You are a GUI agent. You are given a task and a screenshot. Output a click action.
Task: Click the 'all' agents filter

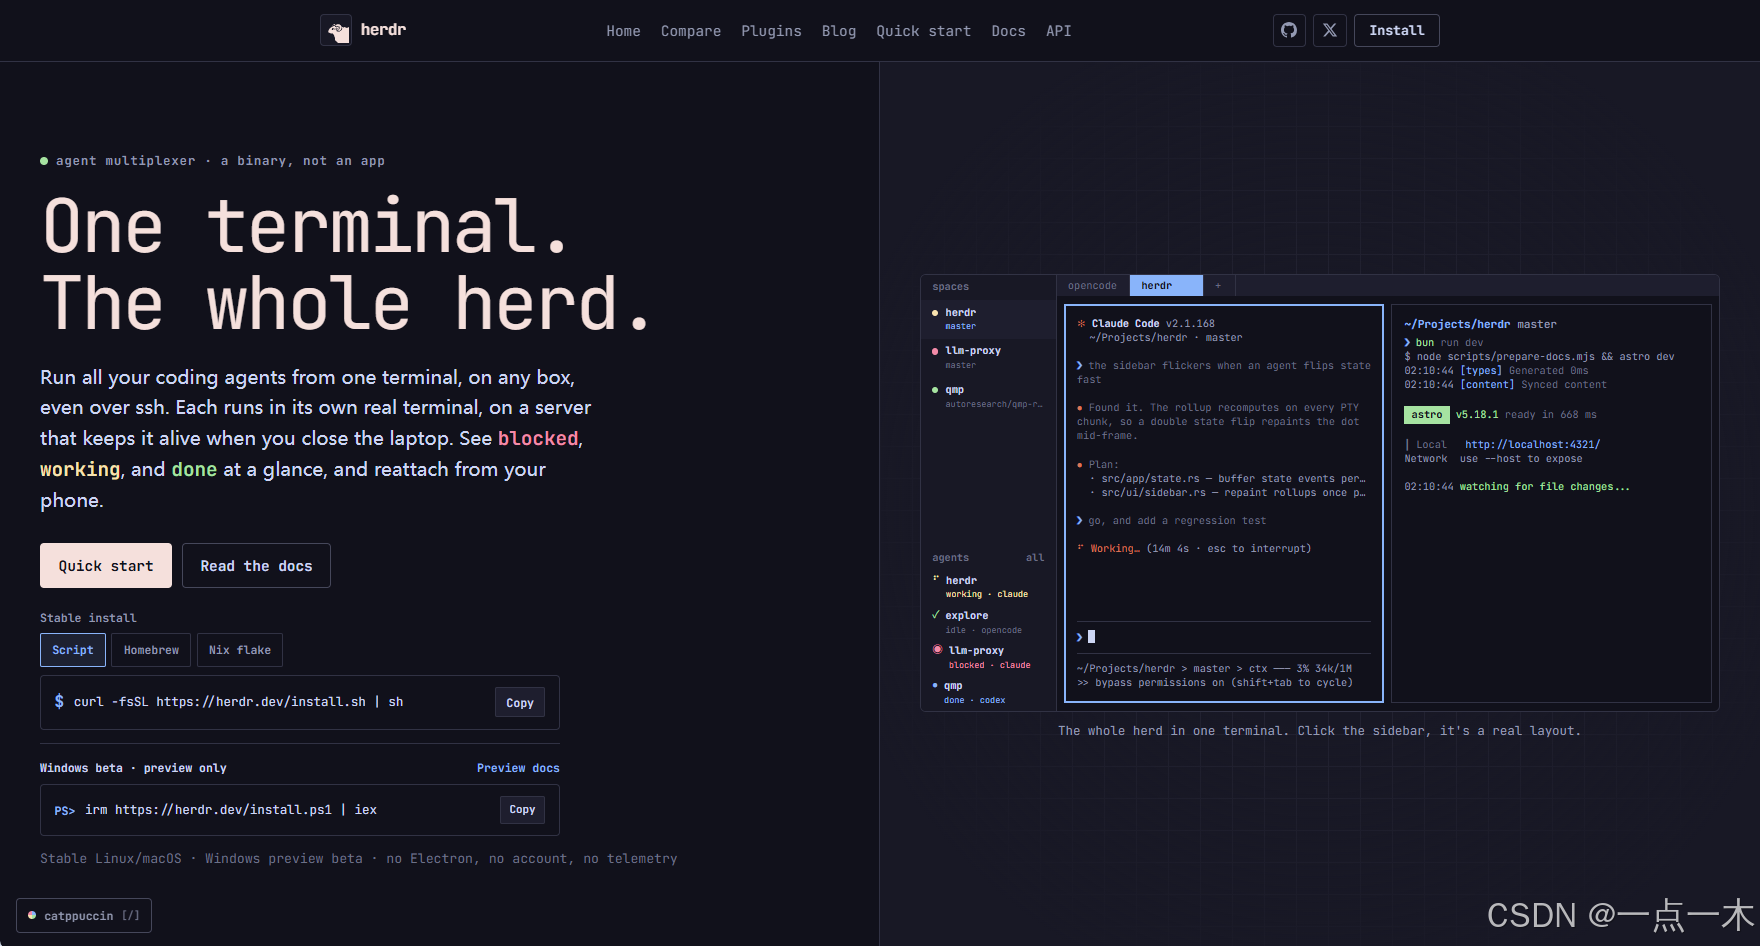click(x=1035, y=558)
